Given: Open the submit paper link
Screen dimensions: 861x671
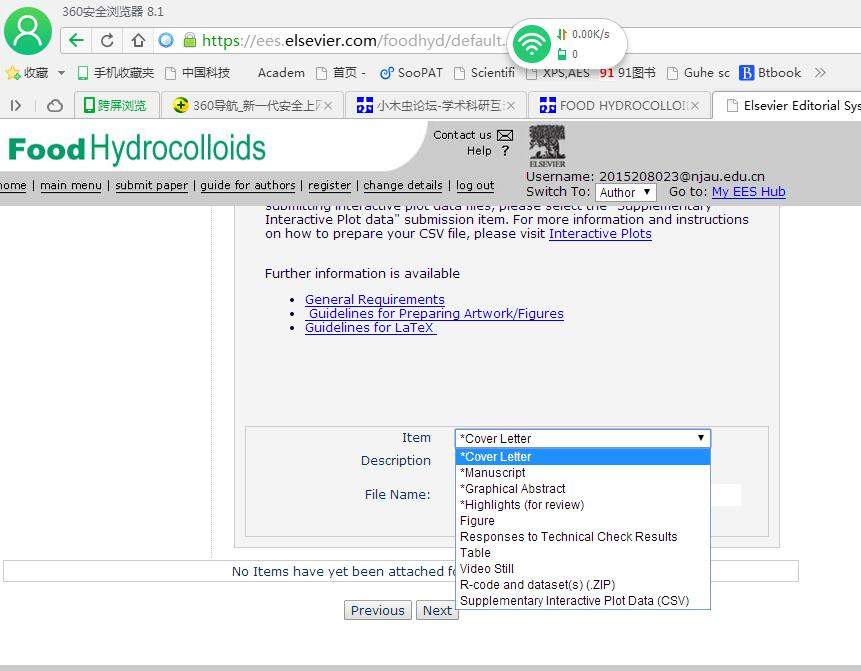Looking at the screenshot, I should point(152,186).
